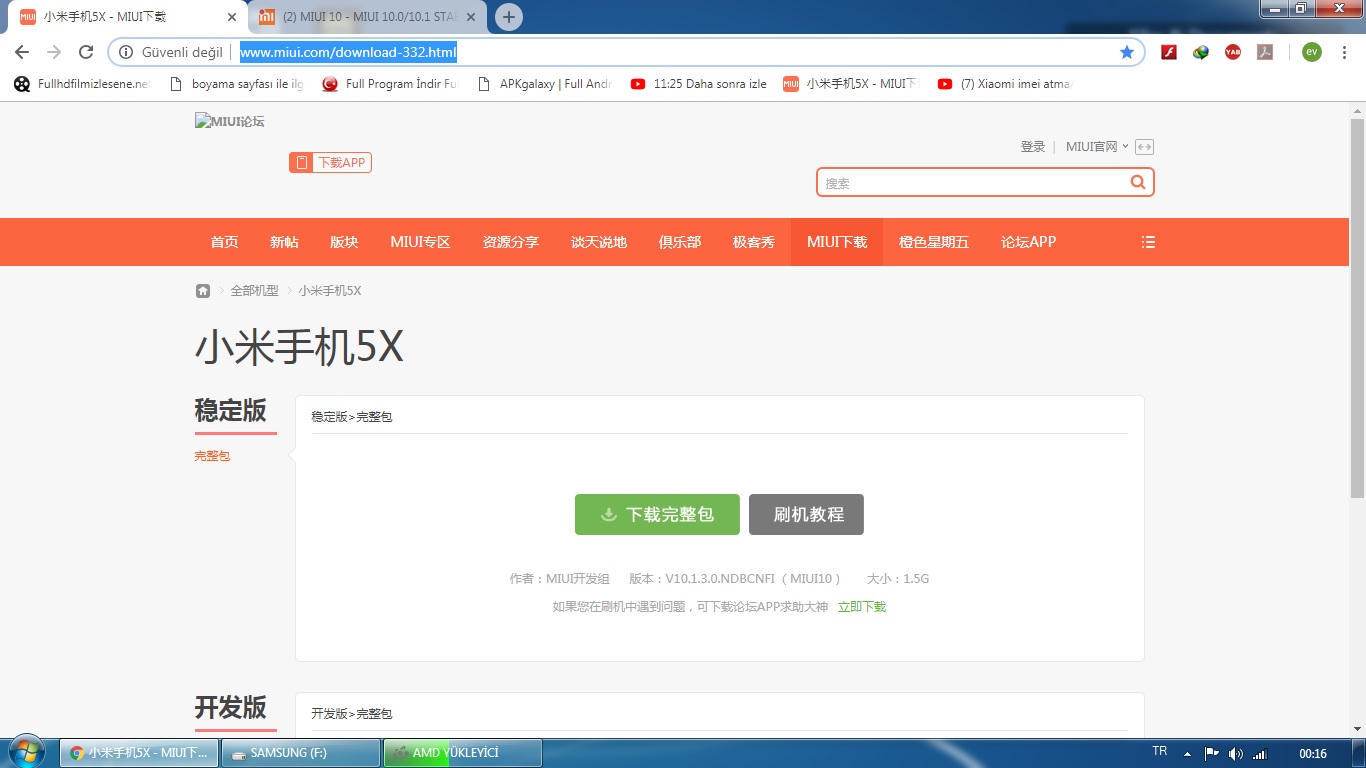Click the network signal tray icon

(1260, 754)
